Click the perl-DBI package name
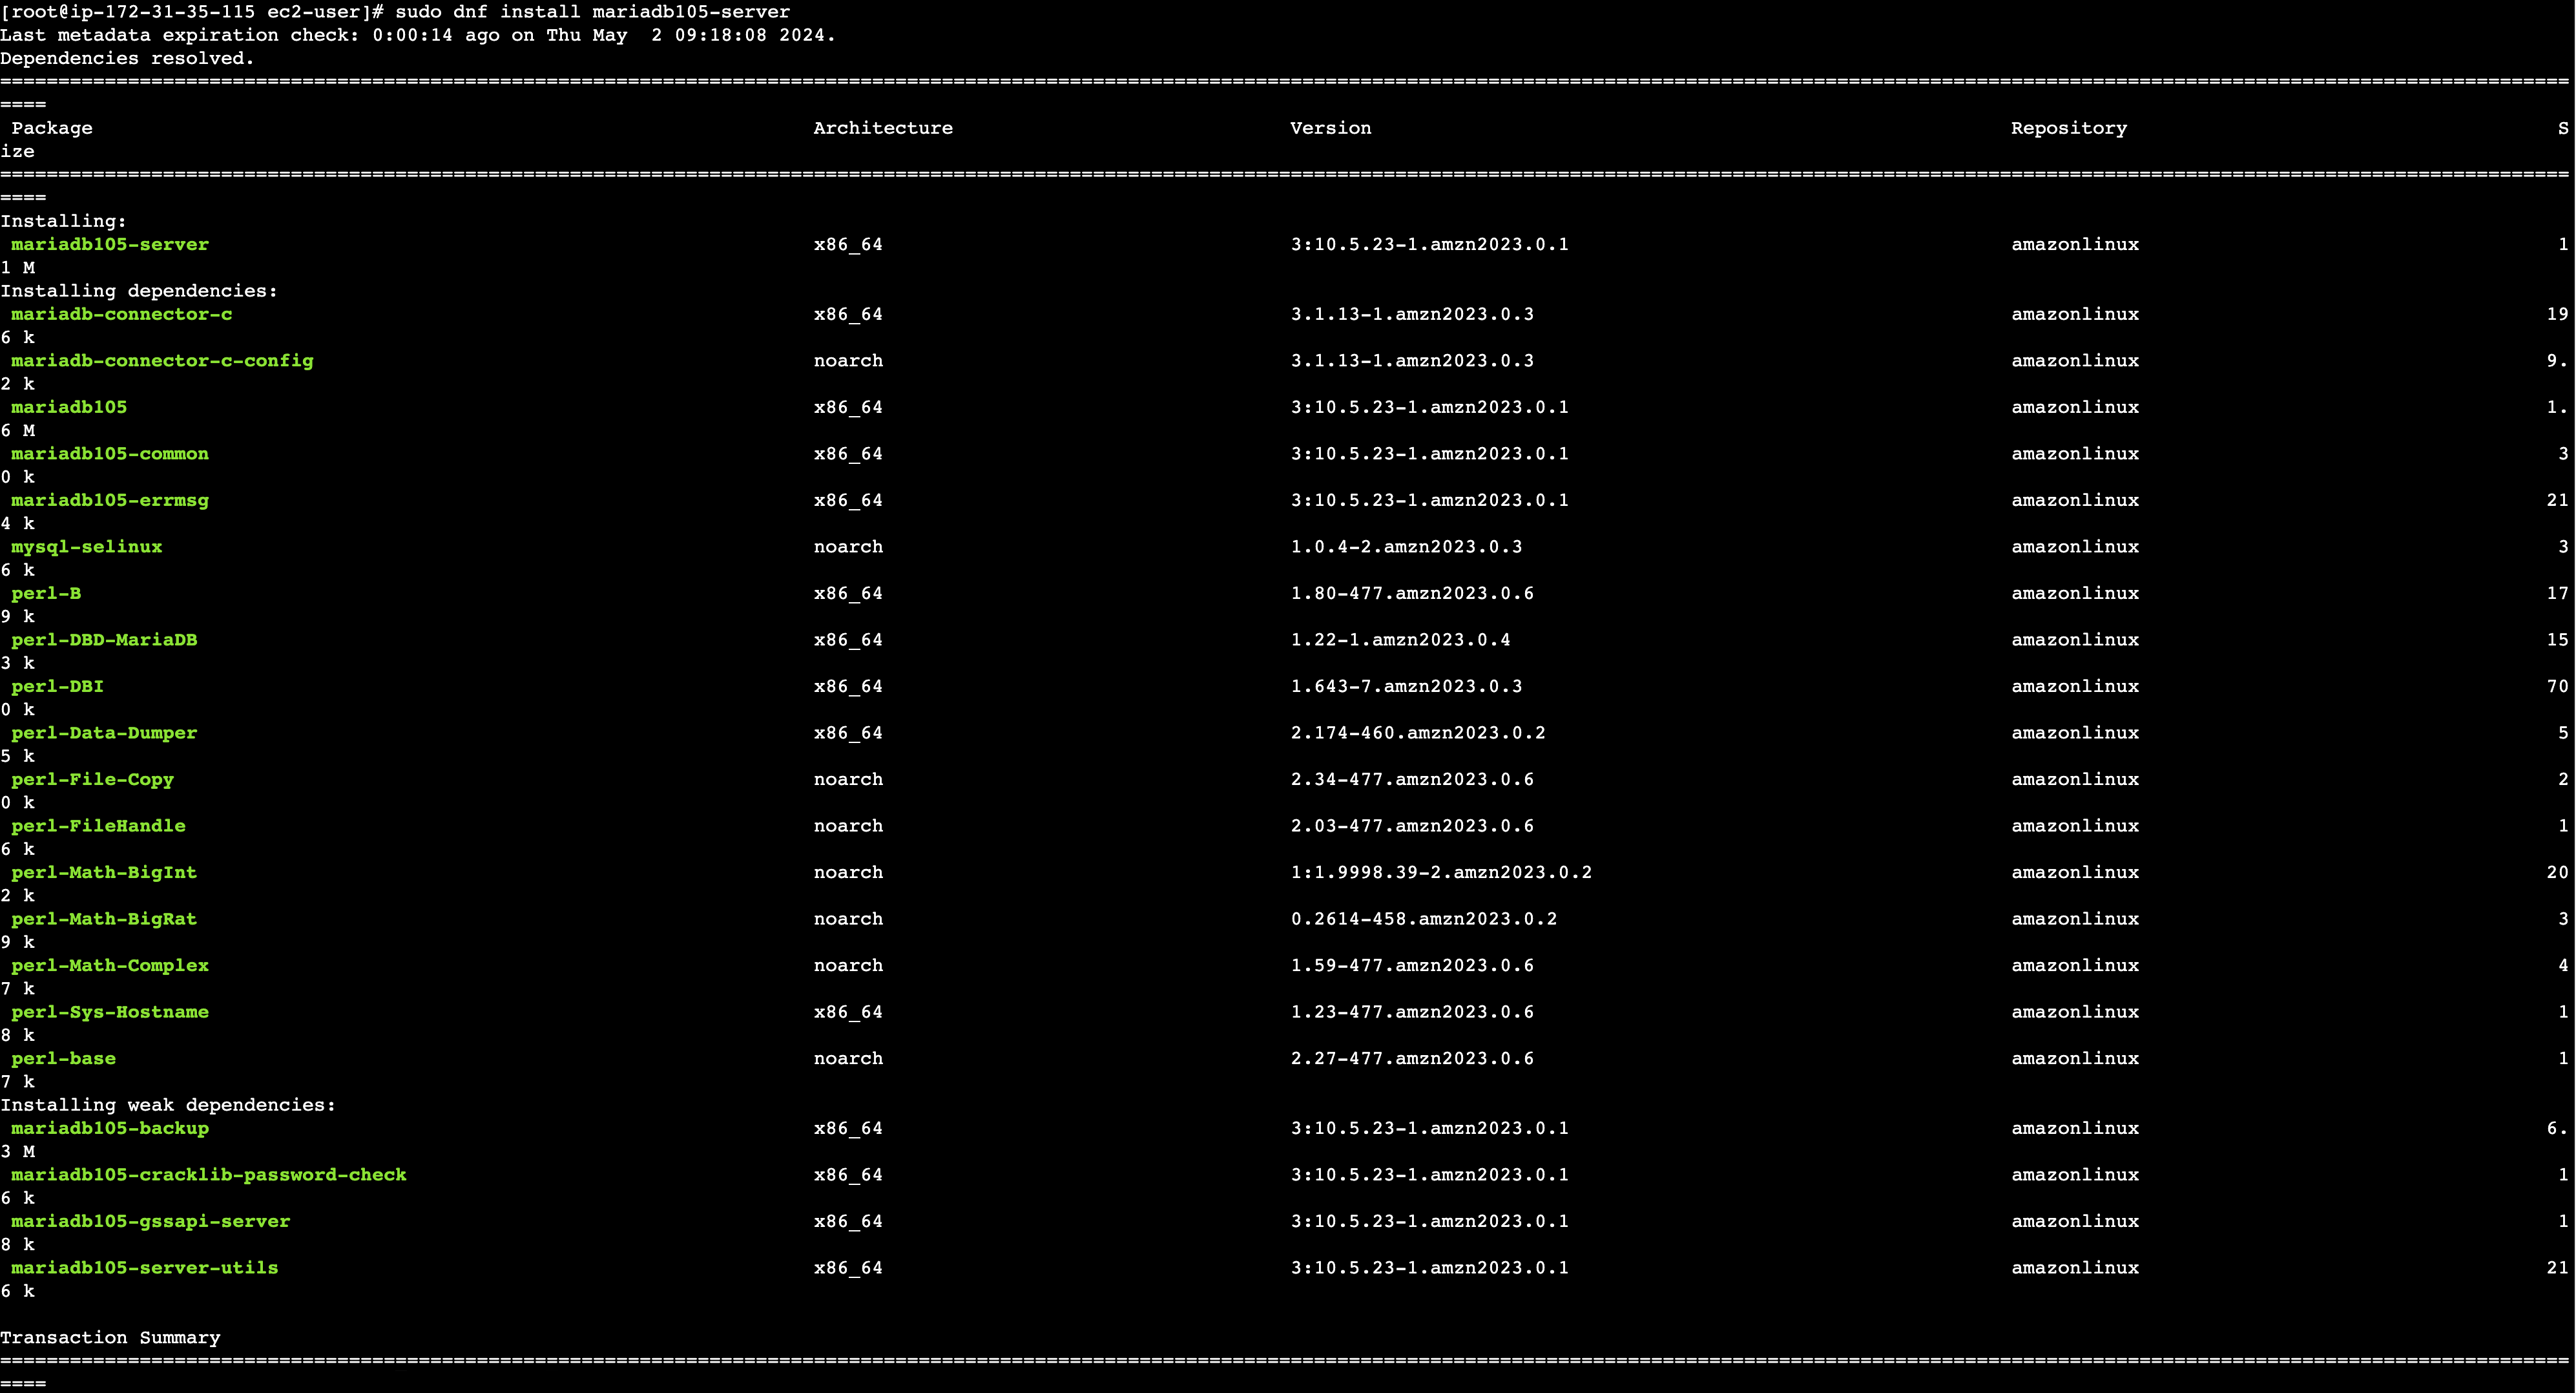2576x1393 pixels. click(57, 686)
